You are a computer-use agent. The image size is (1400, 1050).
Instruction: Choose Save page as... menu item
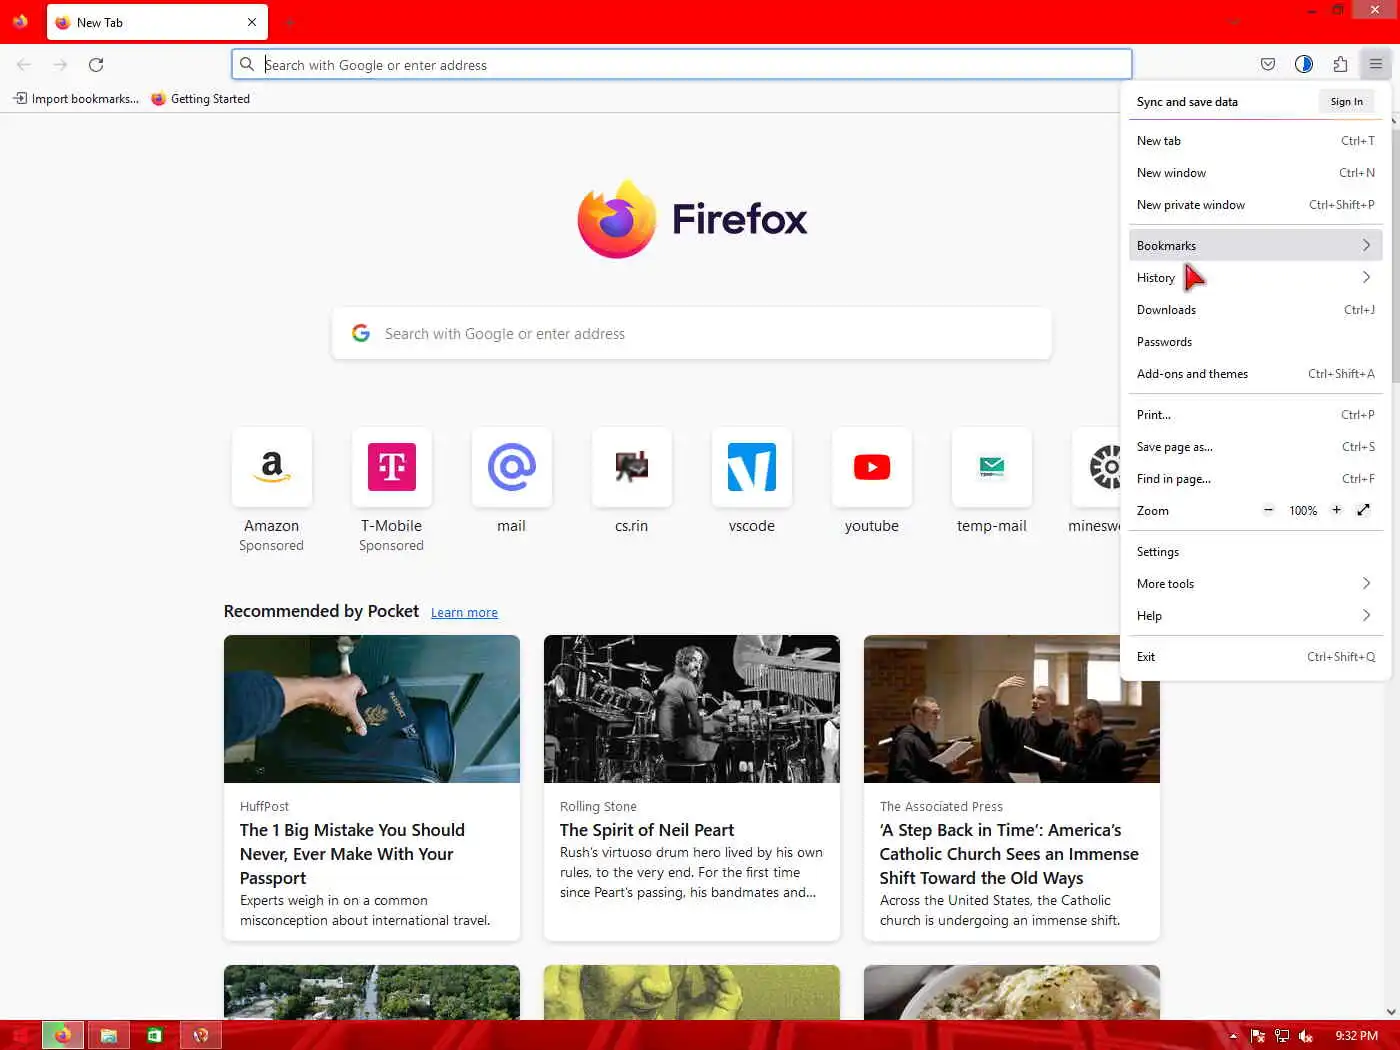(x=1256, y=447)
